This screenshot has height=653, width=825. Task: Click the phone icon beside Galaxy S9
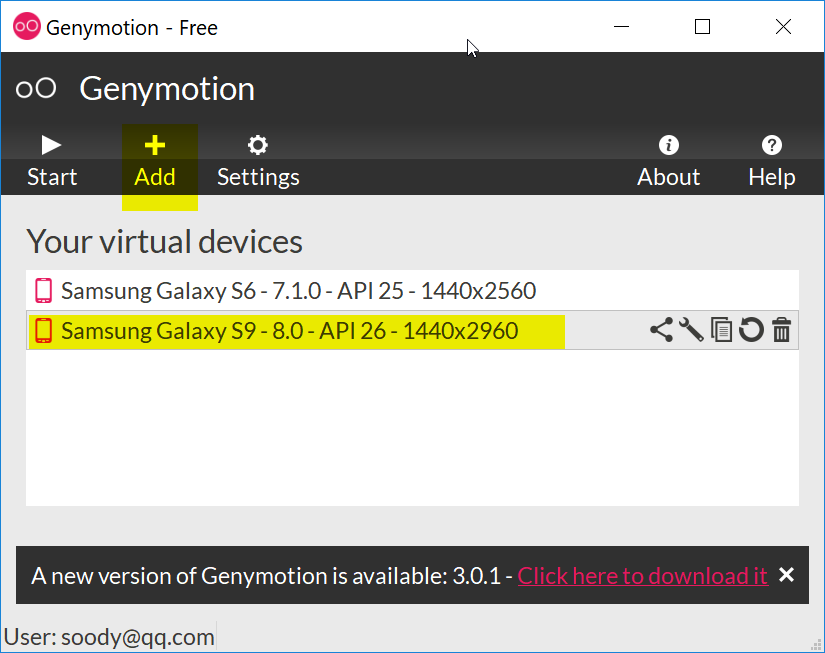(43, 331)
